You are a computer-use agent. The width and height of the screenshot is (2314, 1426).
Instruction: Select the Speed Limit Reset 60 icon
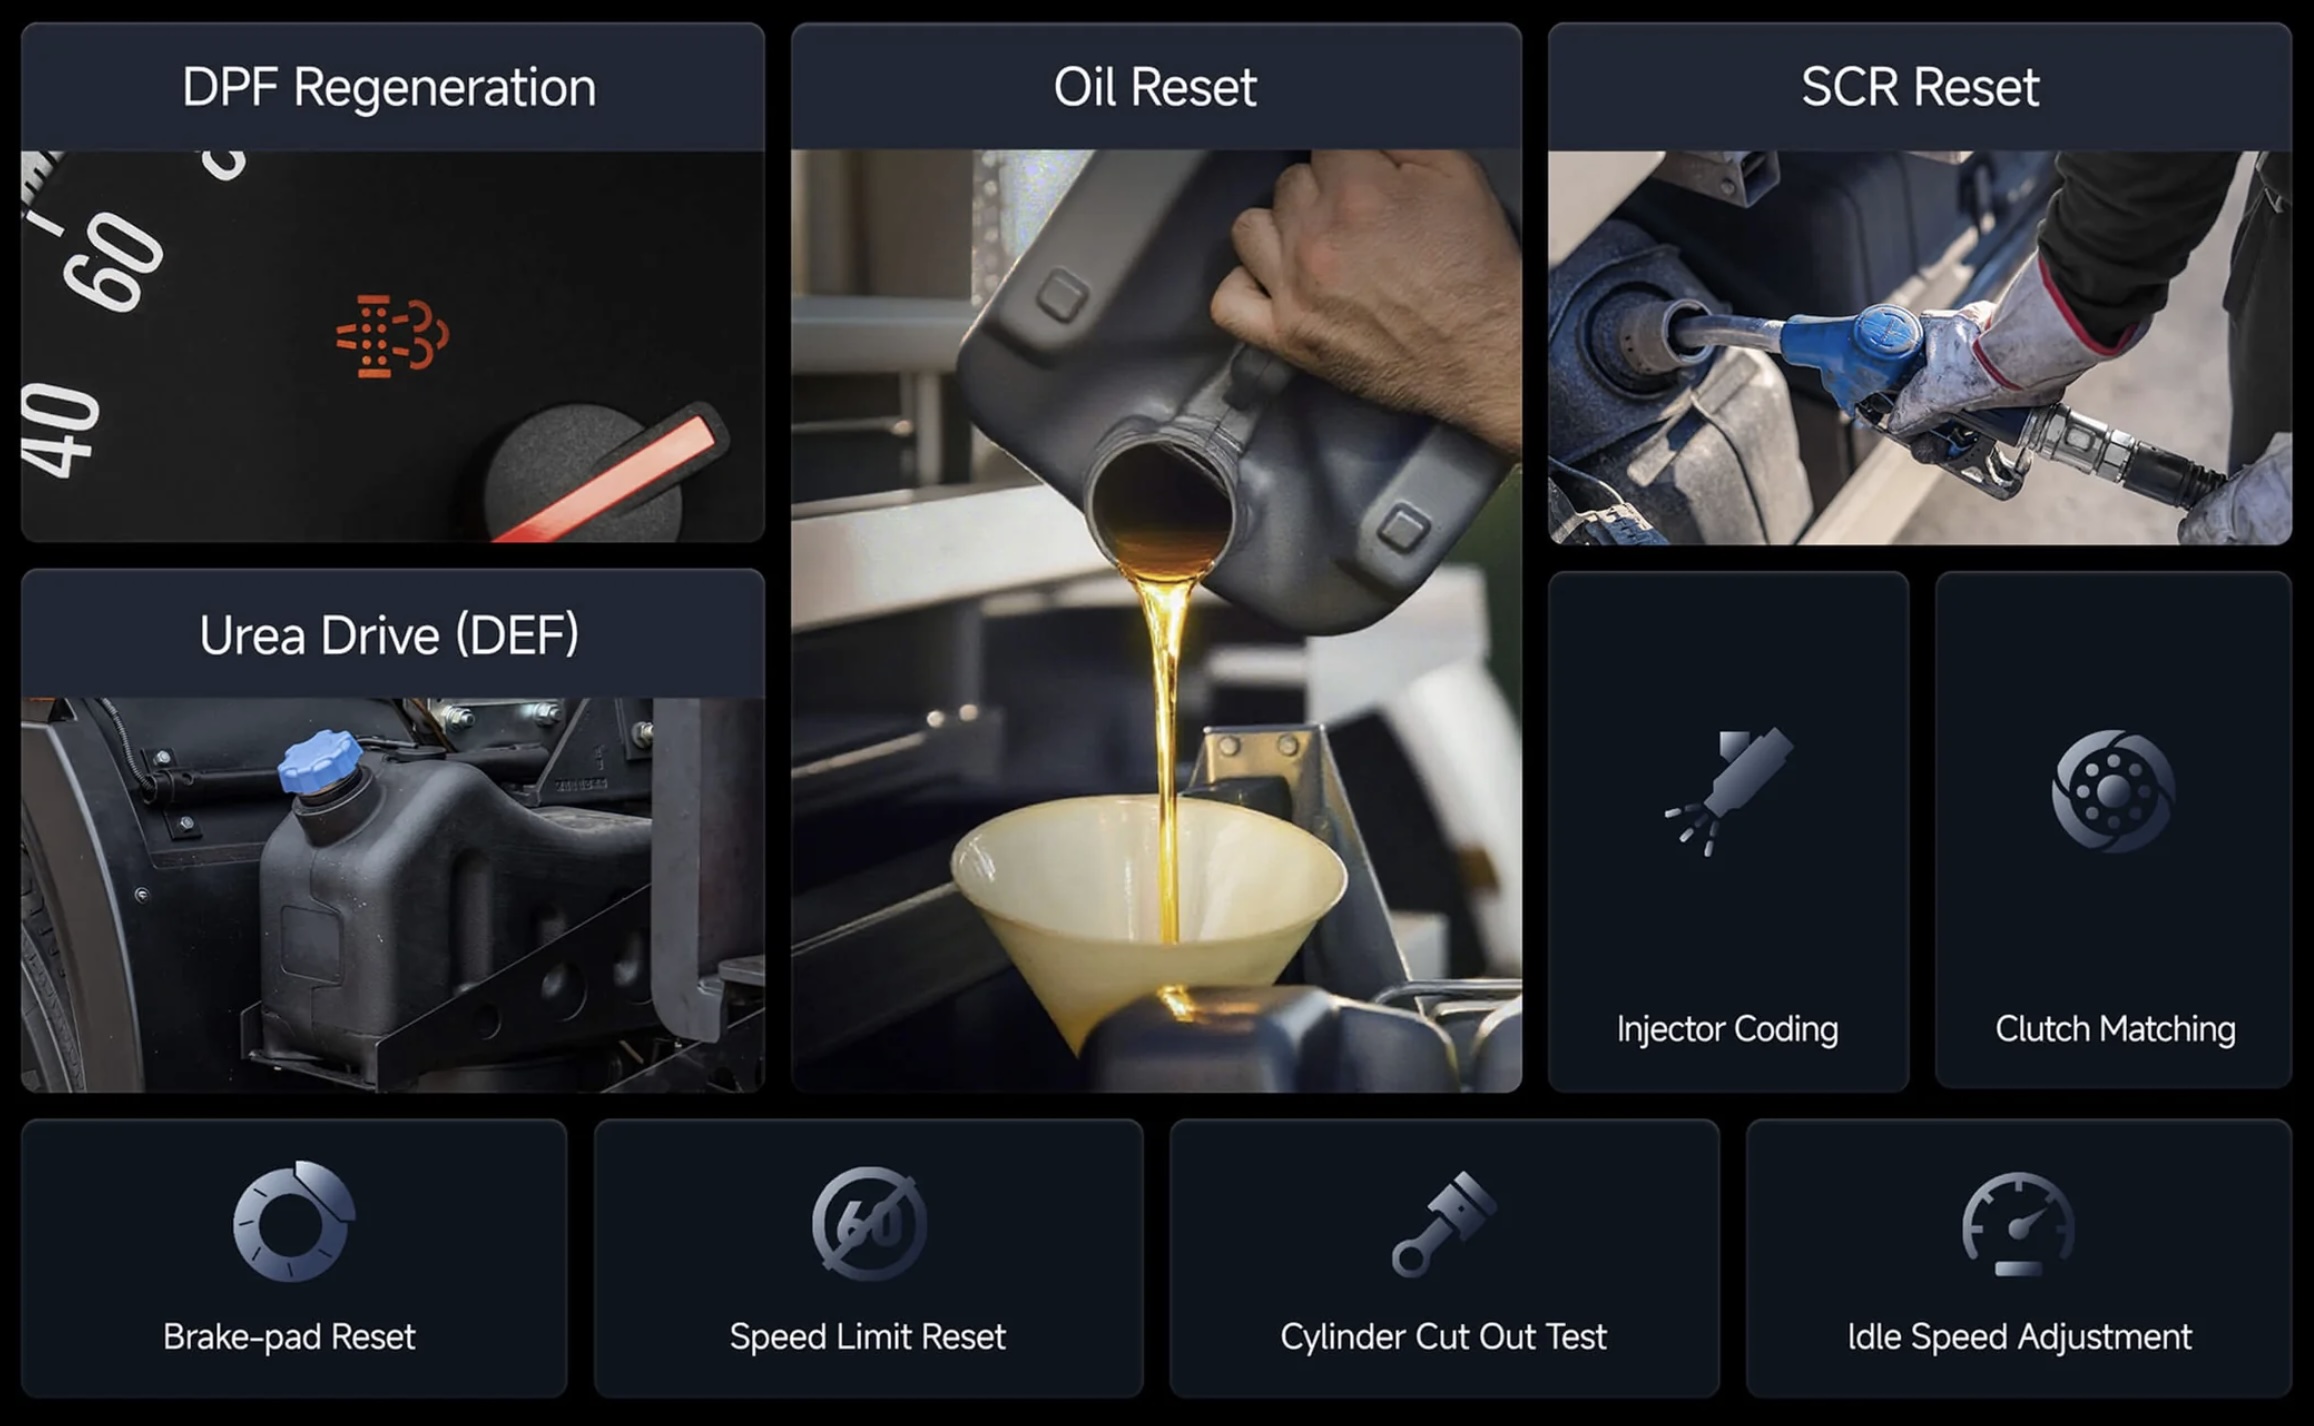[x=869, y=1224]
